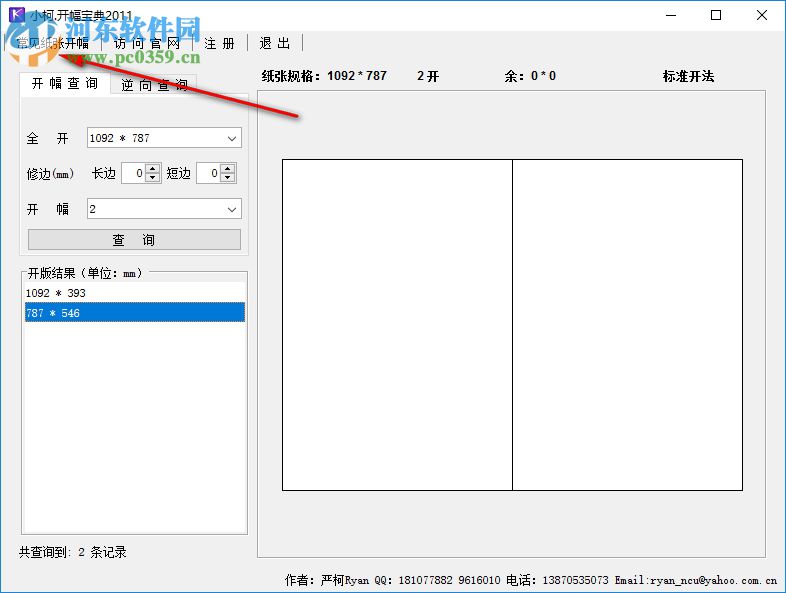Image resolution: width=786 pixels, height=593 pixels.
Task: Increase the 短边 trim value
Action: [228, 168]
